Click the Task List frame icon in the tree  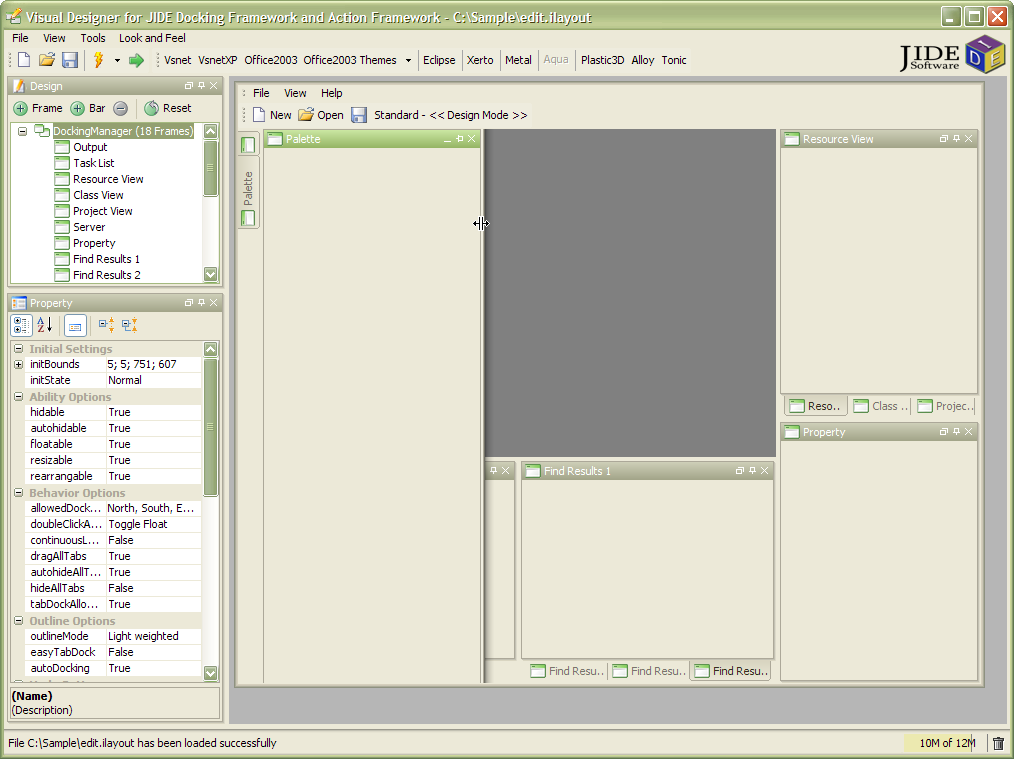(62, 164)
